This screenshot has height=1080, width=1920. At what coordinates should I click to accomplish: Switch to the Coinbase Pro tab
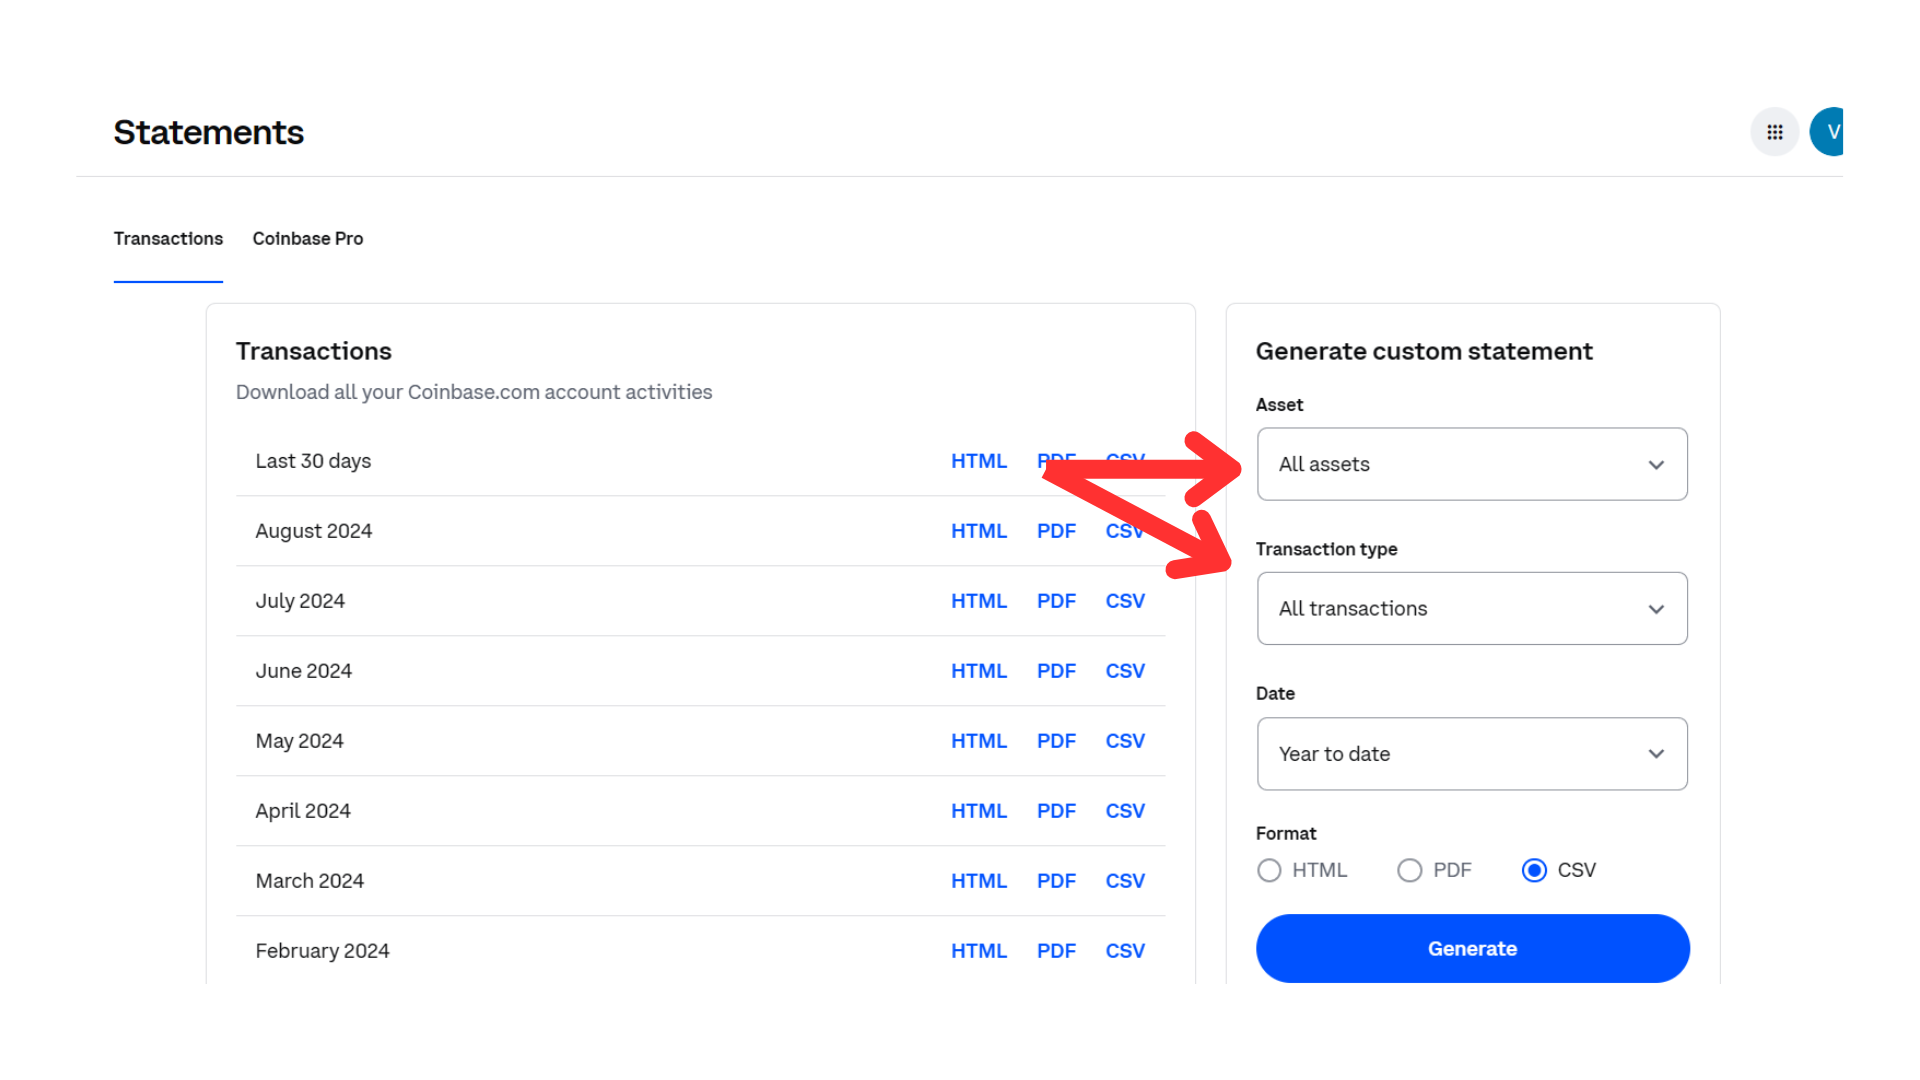click(x=308, y=239)
